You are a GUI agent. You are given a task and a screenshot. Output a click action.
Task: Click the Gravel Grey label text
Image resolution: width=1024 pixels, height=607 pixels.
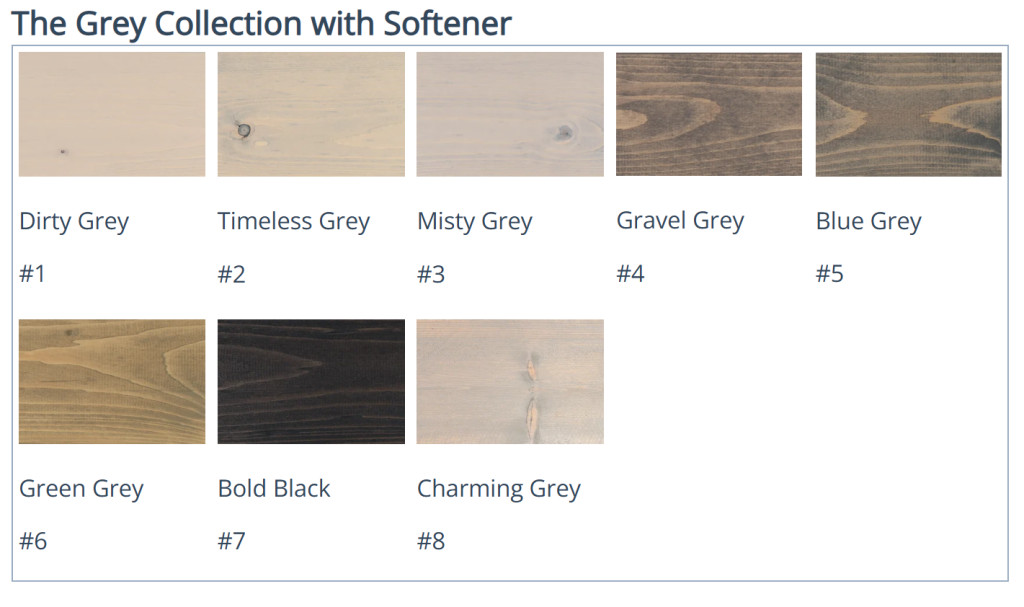[x=680, y=221]
